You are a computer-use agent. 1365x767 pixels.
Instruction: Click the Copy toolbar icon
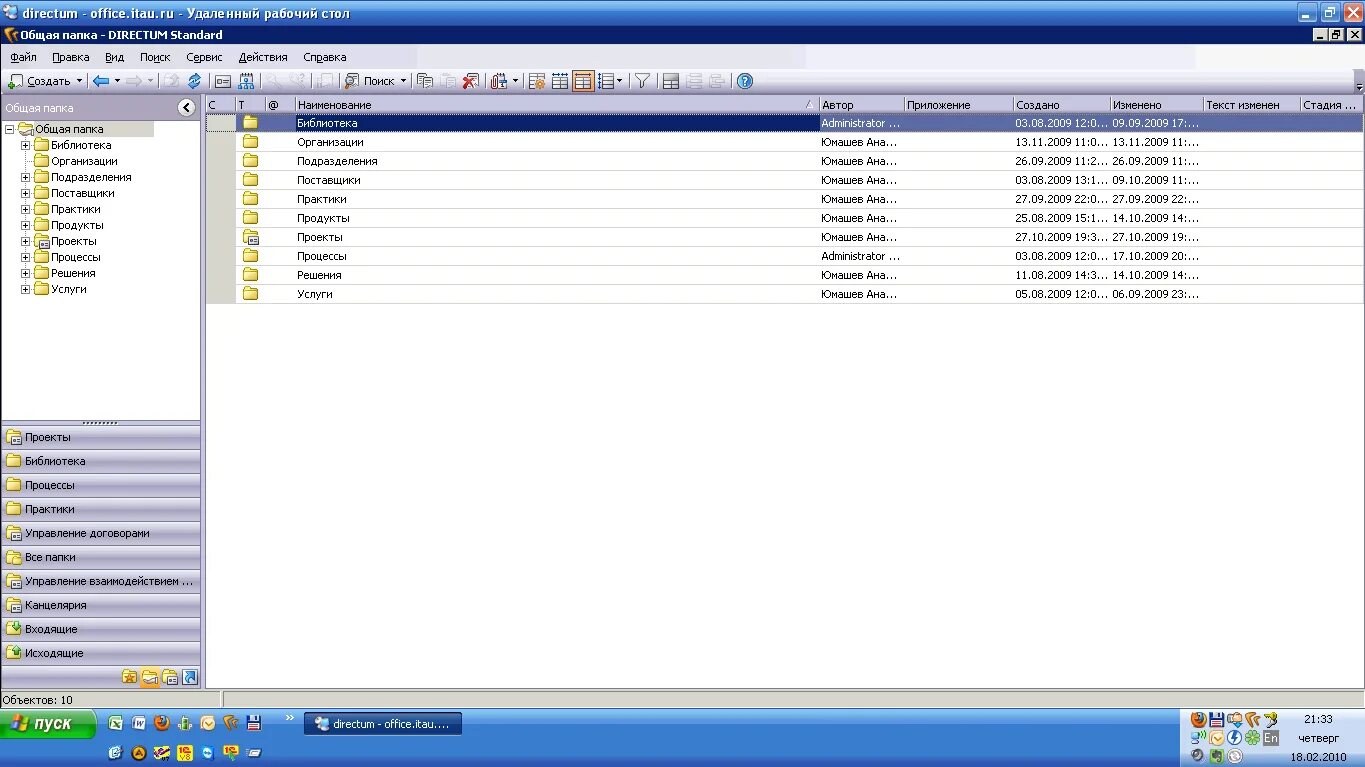(x=425, y=81)
